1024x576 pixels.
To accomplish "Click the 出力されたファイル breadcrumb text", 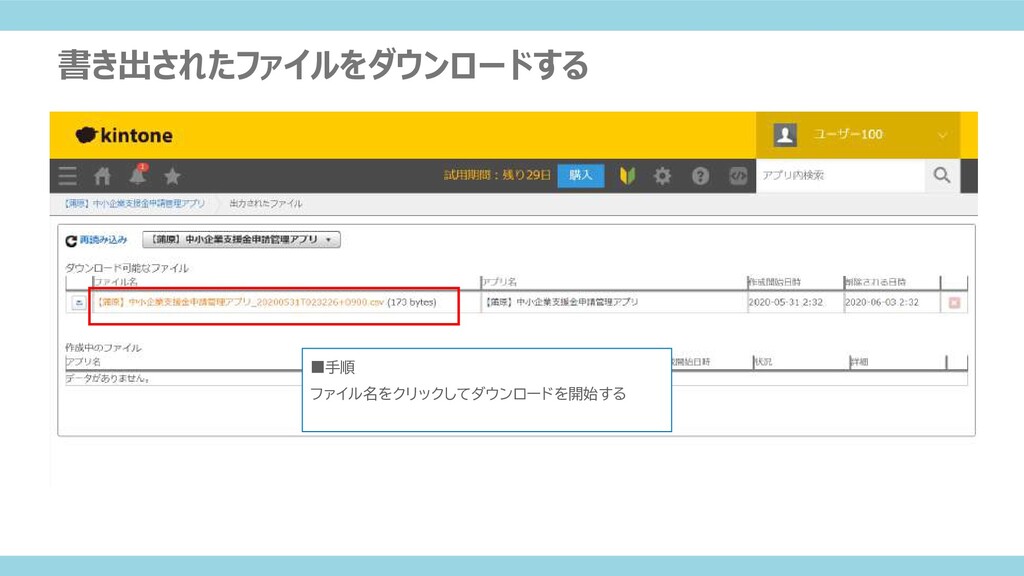I will coord(266,204).
